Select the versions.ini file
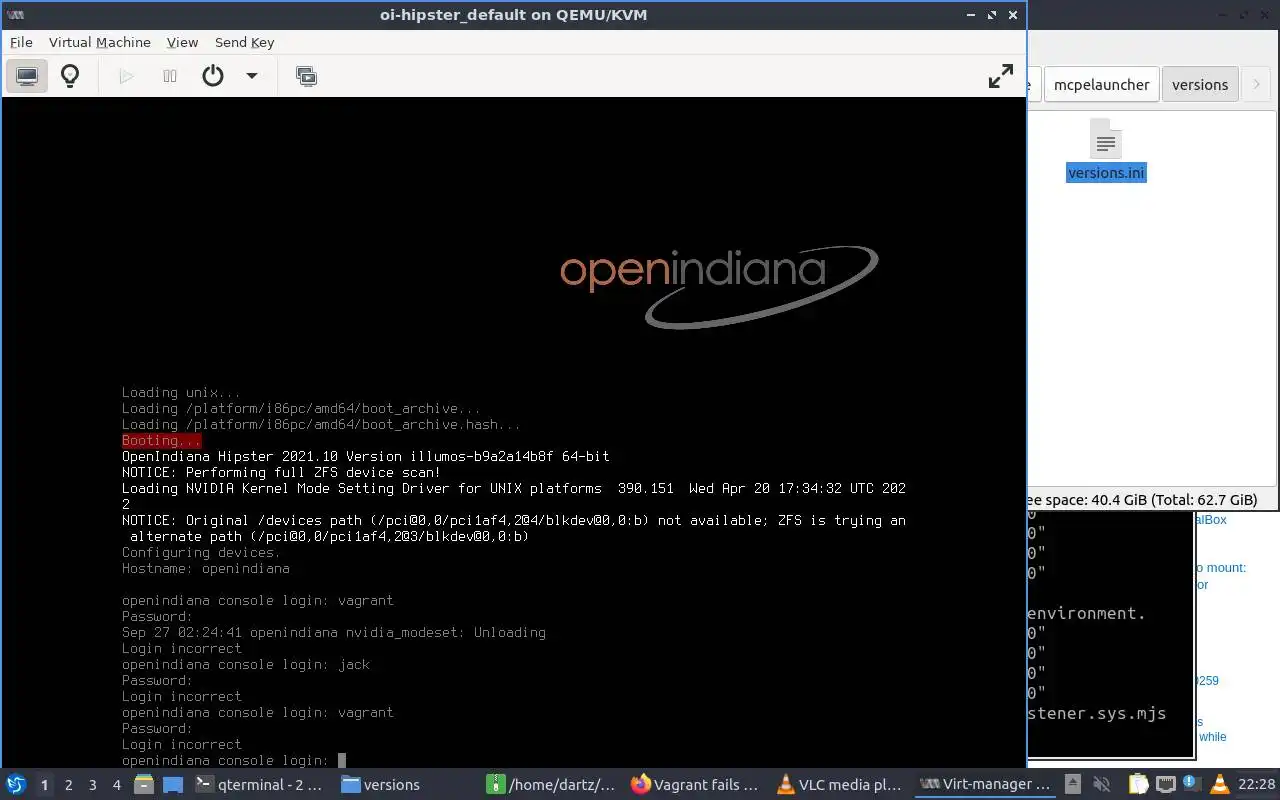 [x=1106, y=152]
